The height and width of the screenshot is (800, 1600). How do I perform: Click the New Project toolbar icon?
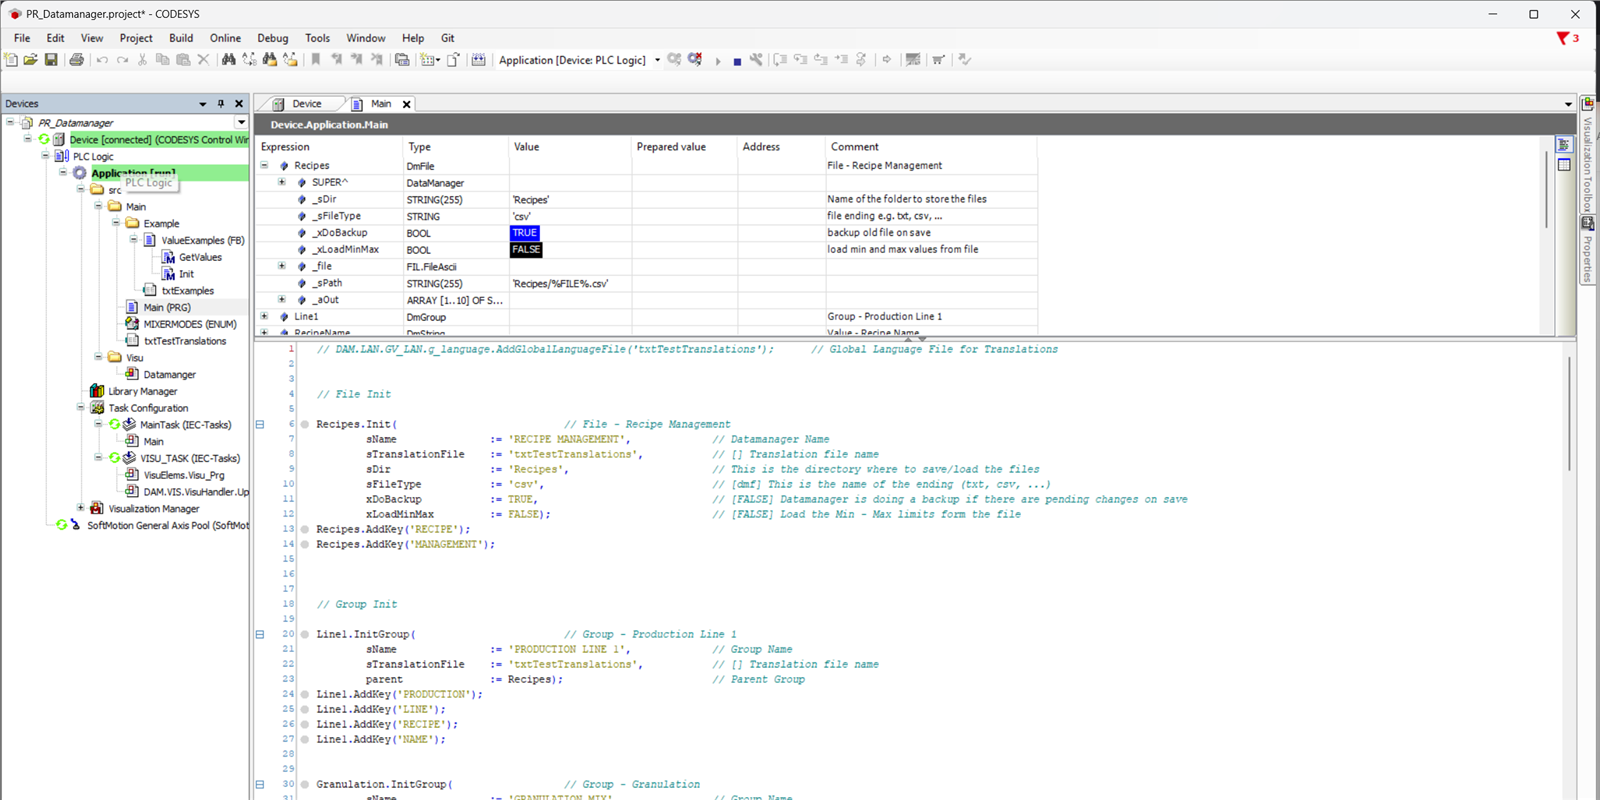point(11,60)
